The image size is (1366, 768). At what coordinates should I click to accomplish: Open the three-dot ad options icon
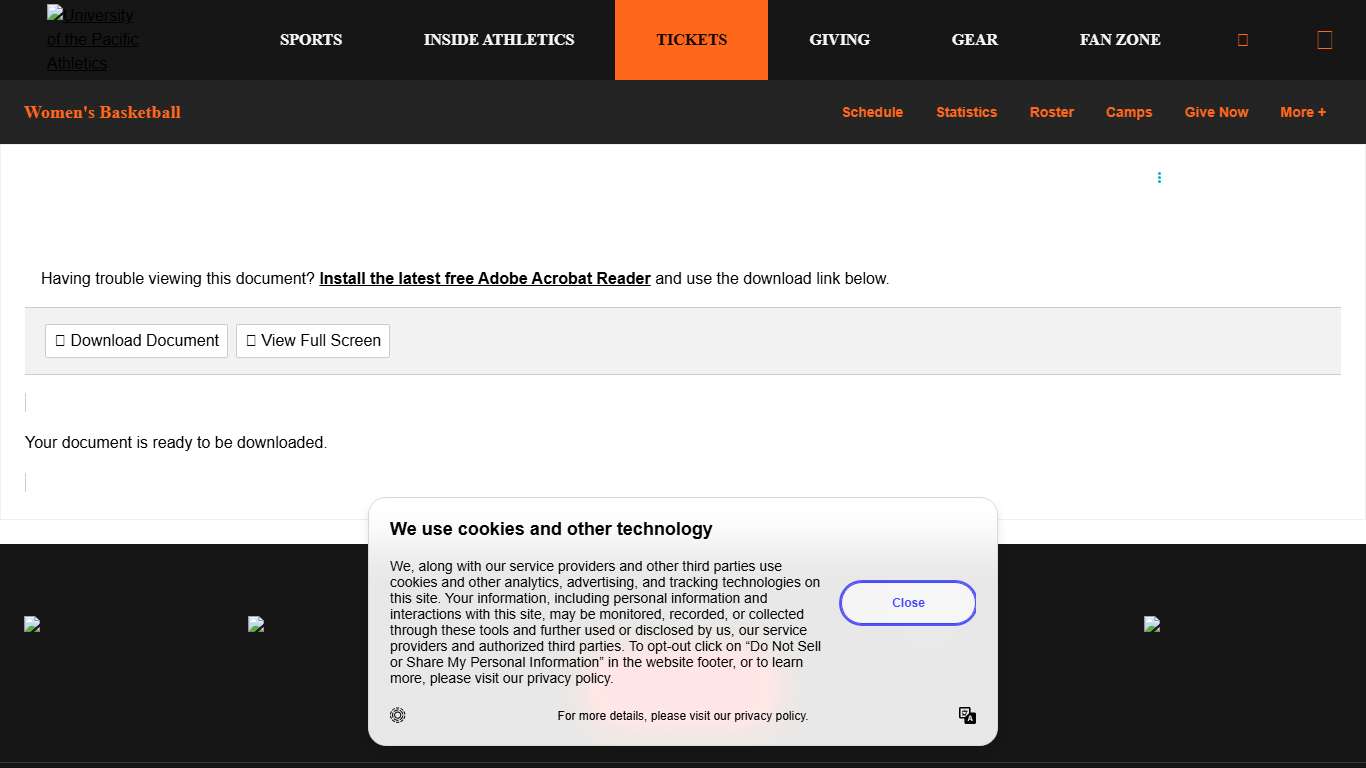pyautogui.click(x=1159, y=178)
